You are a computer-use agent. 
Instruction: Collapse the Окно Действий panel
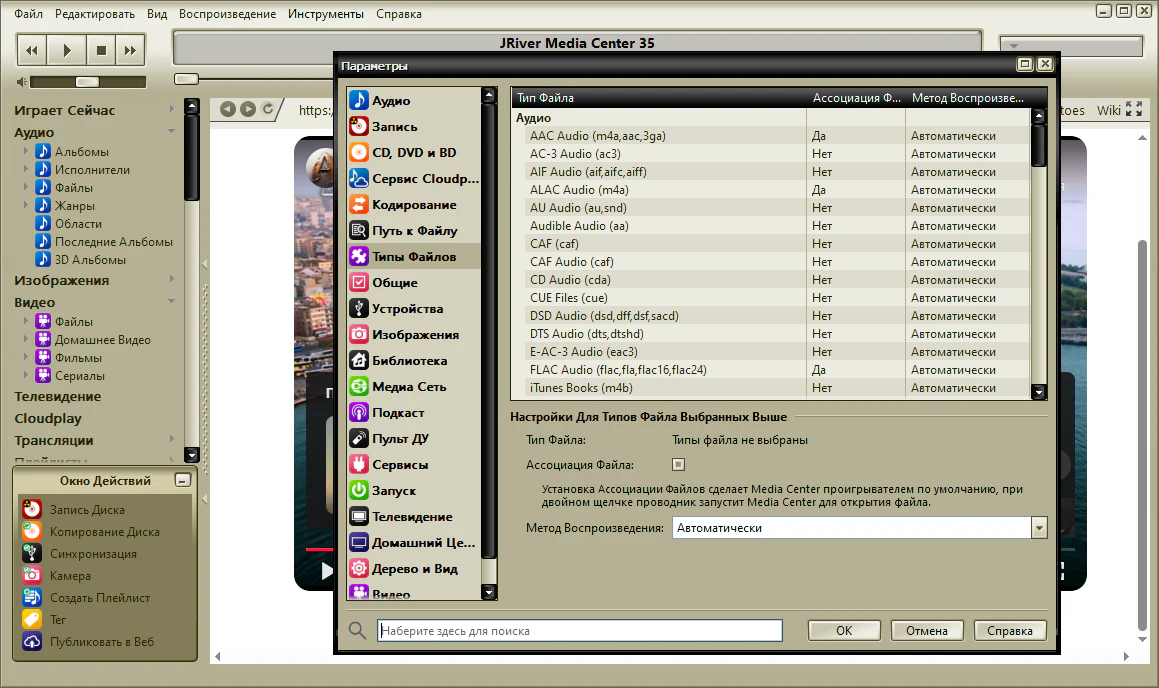[181, 480]
